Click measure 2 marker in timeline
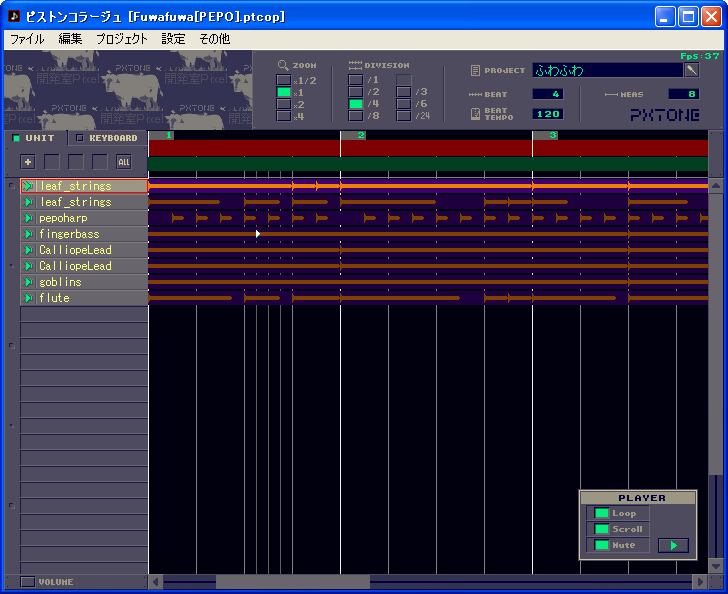728x594 pixels. 353,135
